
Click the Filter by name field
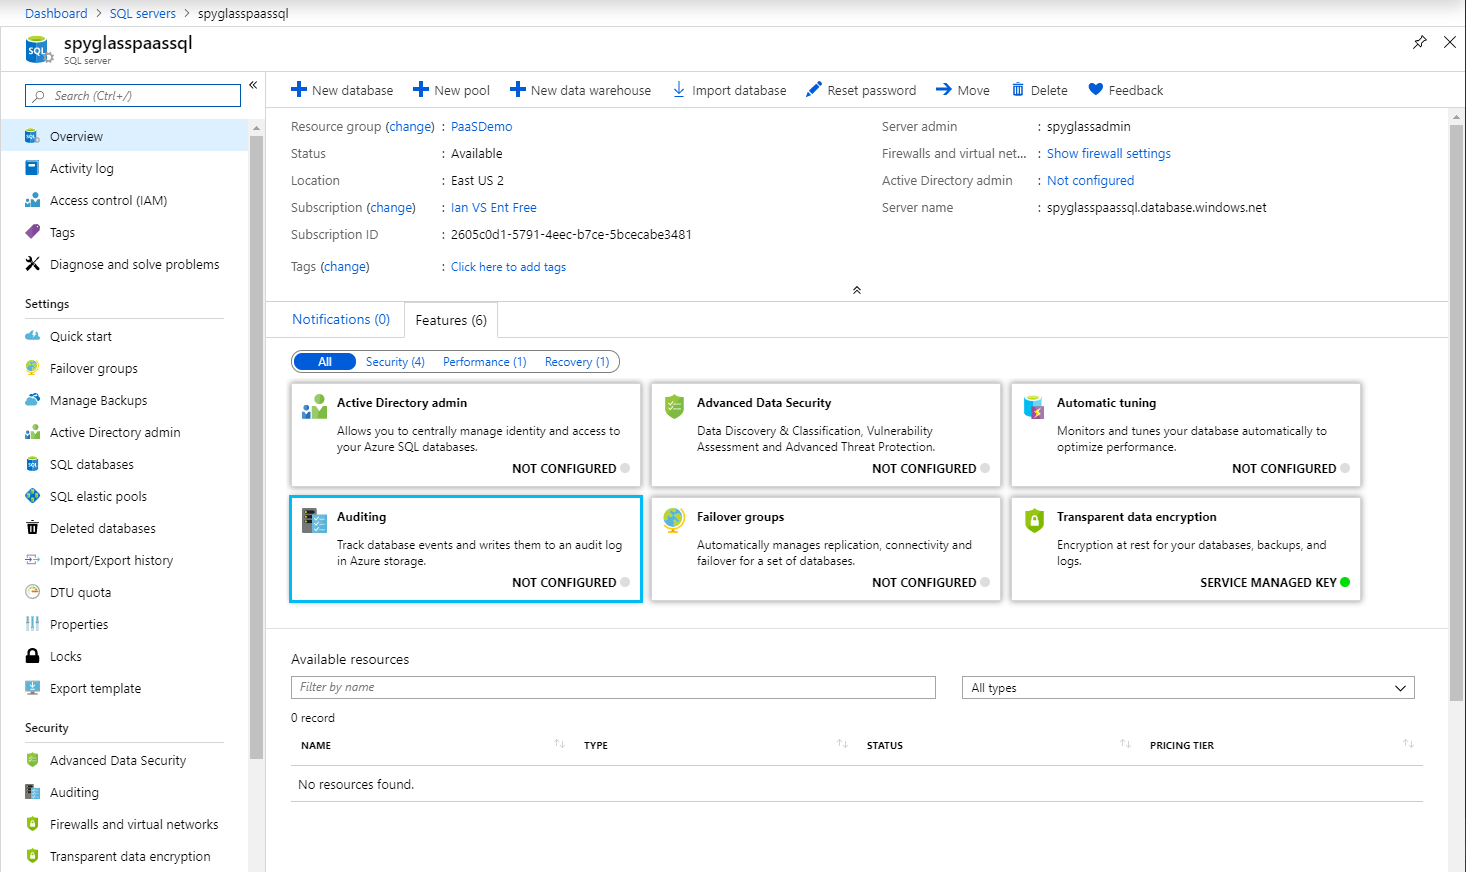[x=613, y=687]
